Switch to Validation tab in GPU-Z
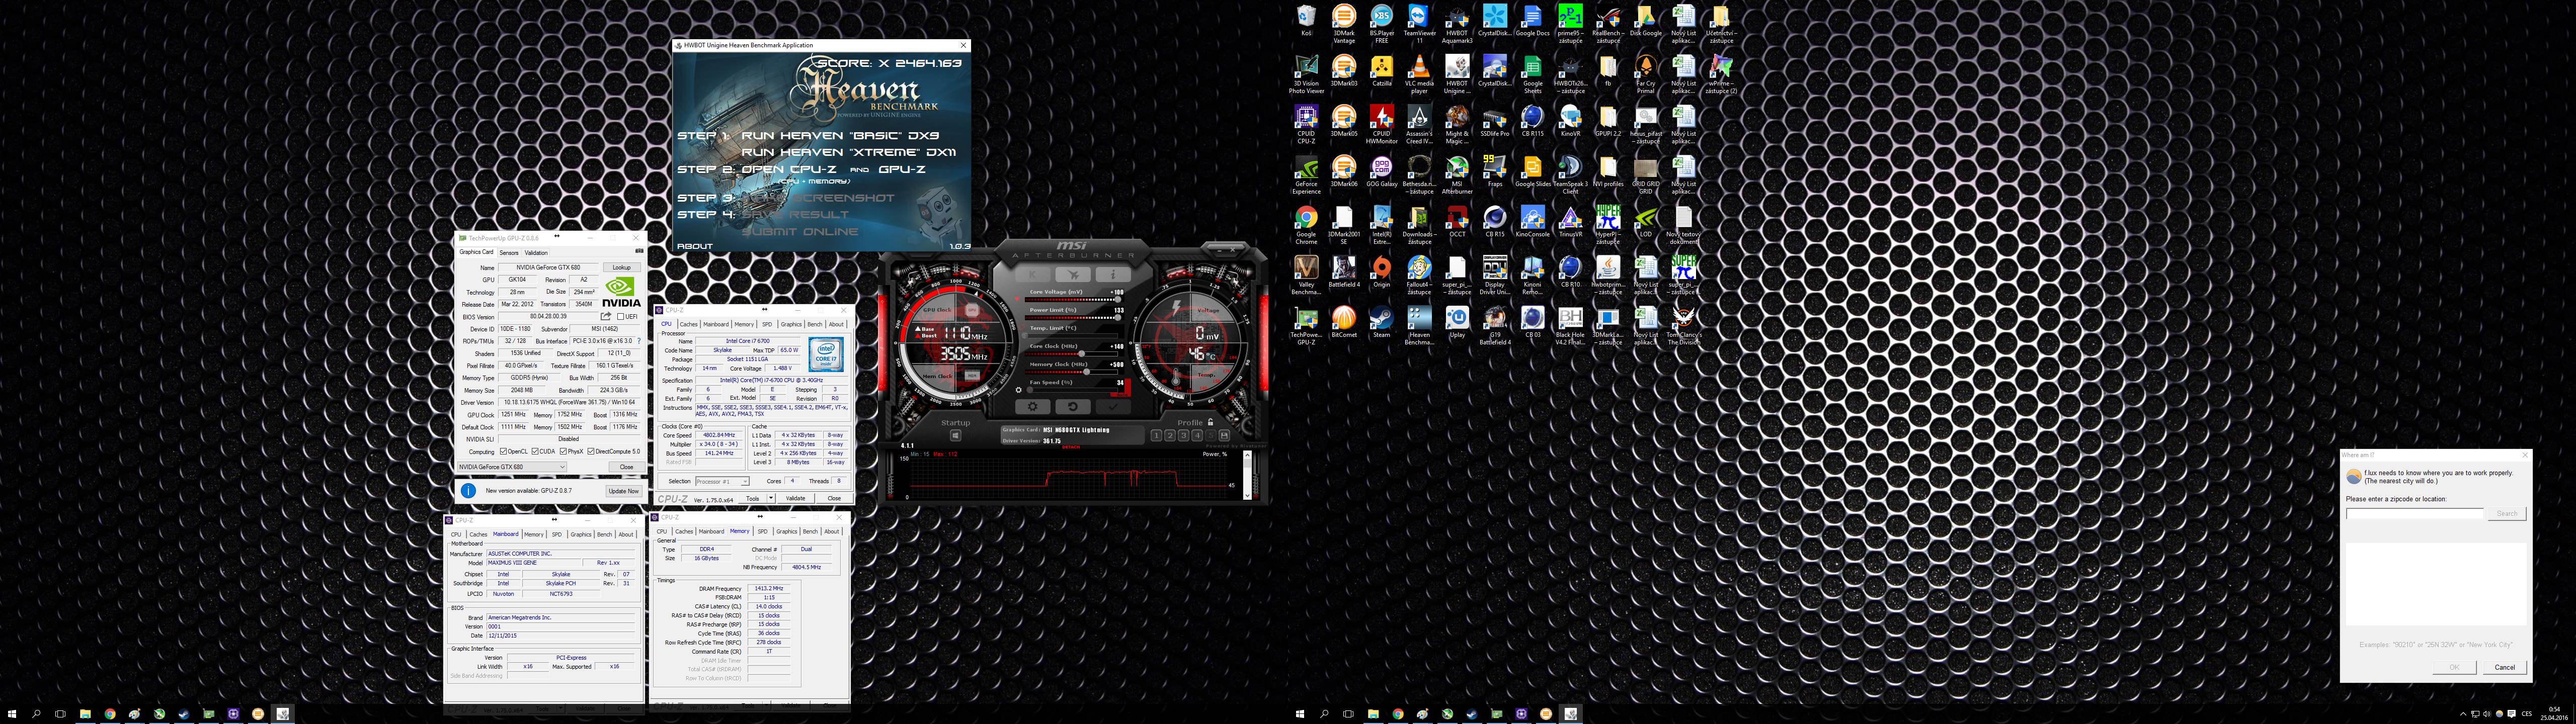Image resolution: width=2576 pixels, height=724 pixels. 536,253
